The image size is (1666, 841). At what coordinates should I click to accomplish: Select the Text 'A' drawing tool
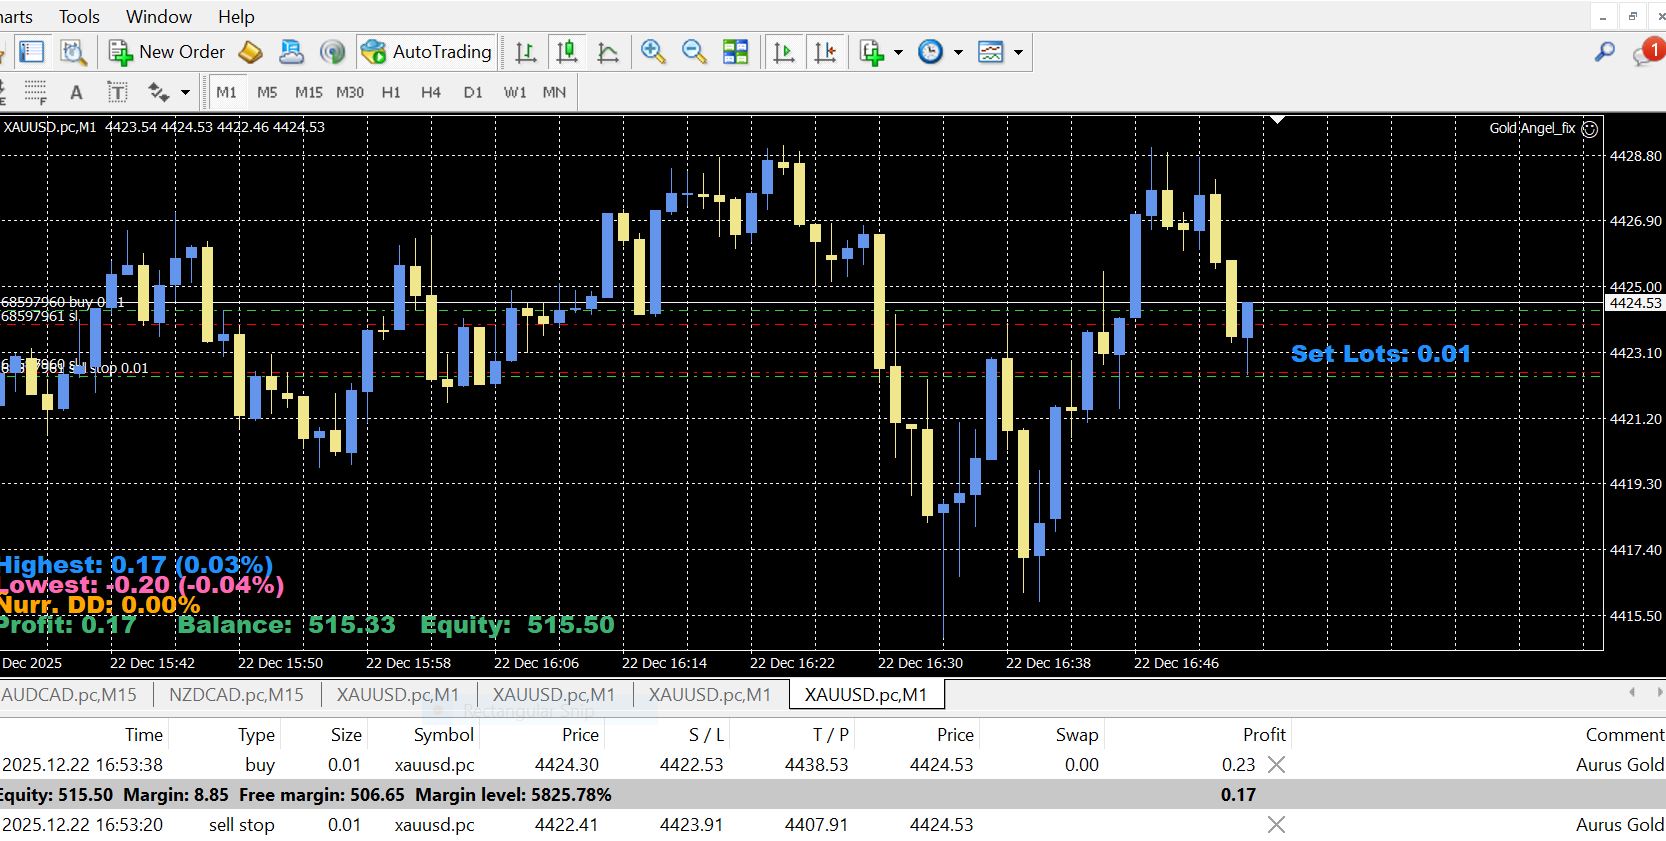pos(76,92)
